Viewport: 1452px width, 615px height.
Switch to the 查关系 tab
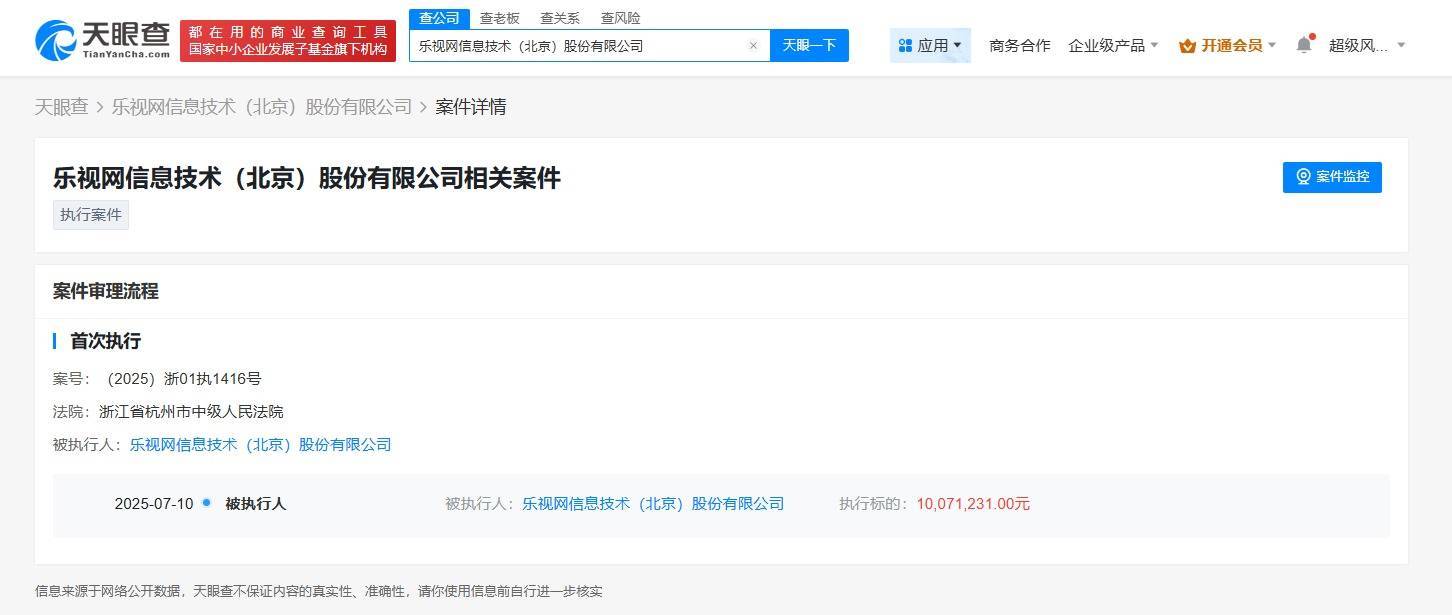(x=560, y=18)
